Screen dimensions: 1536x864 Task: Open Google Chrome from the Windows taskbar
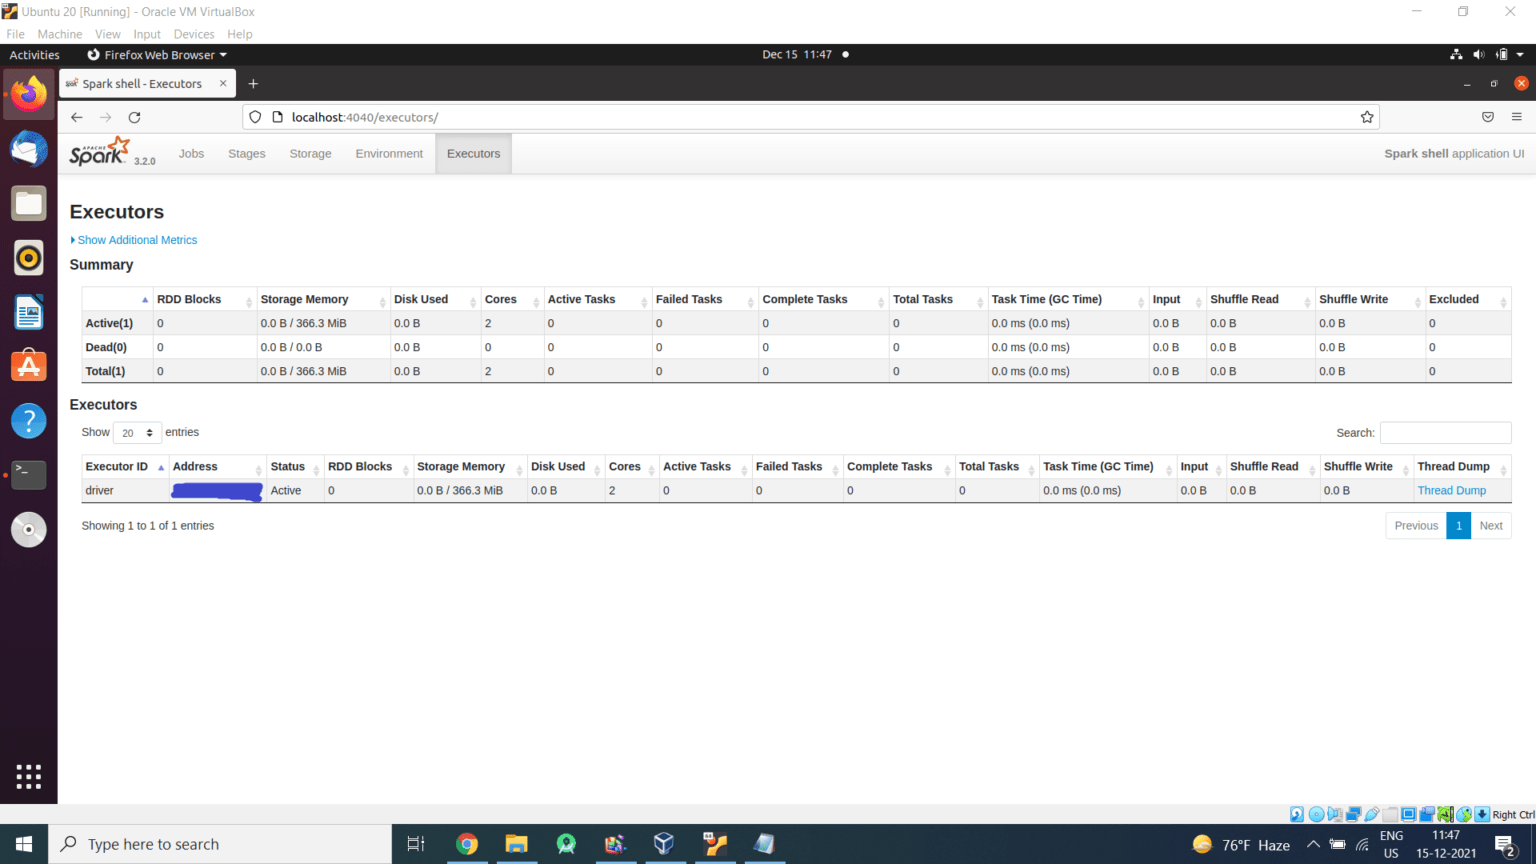click(x=467, y=844)
